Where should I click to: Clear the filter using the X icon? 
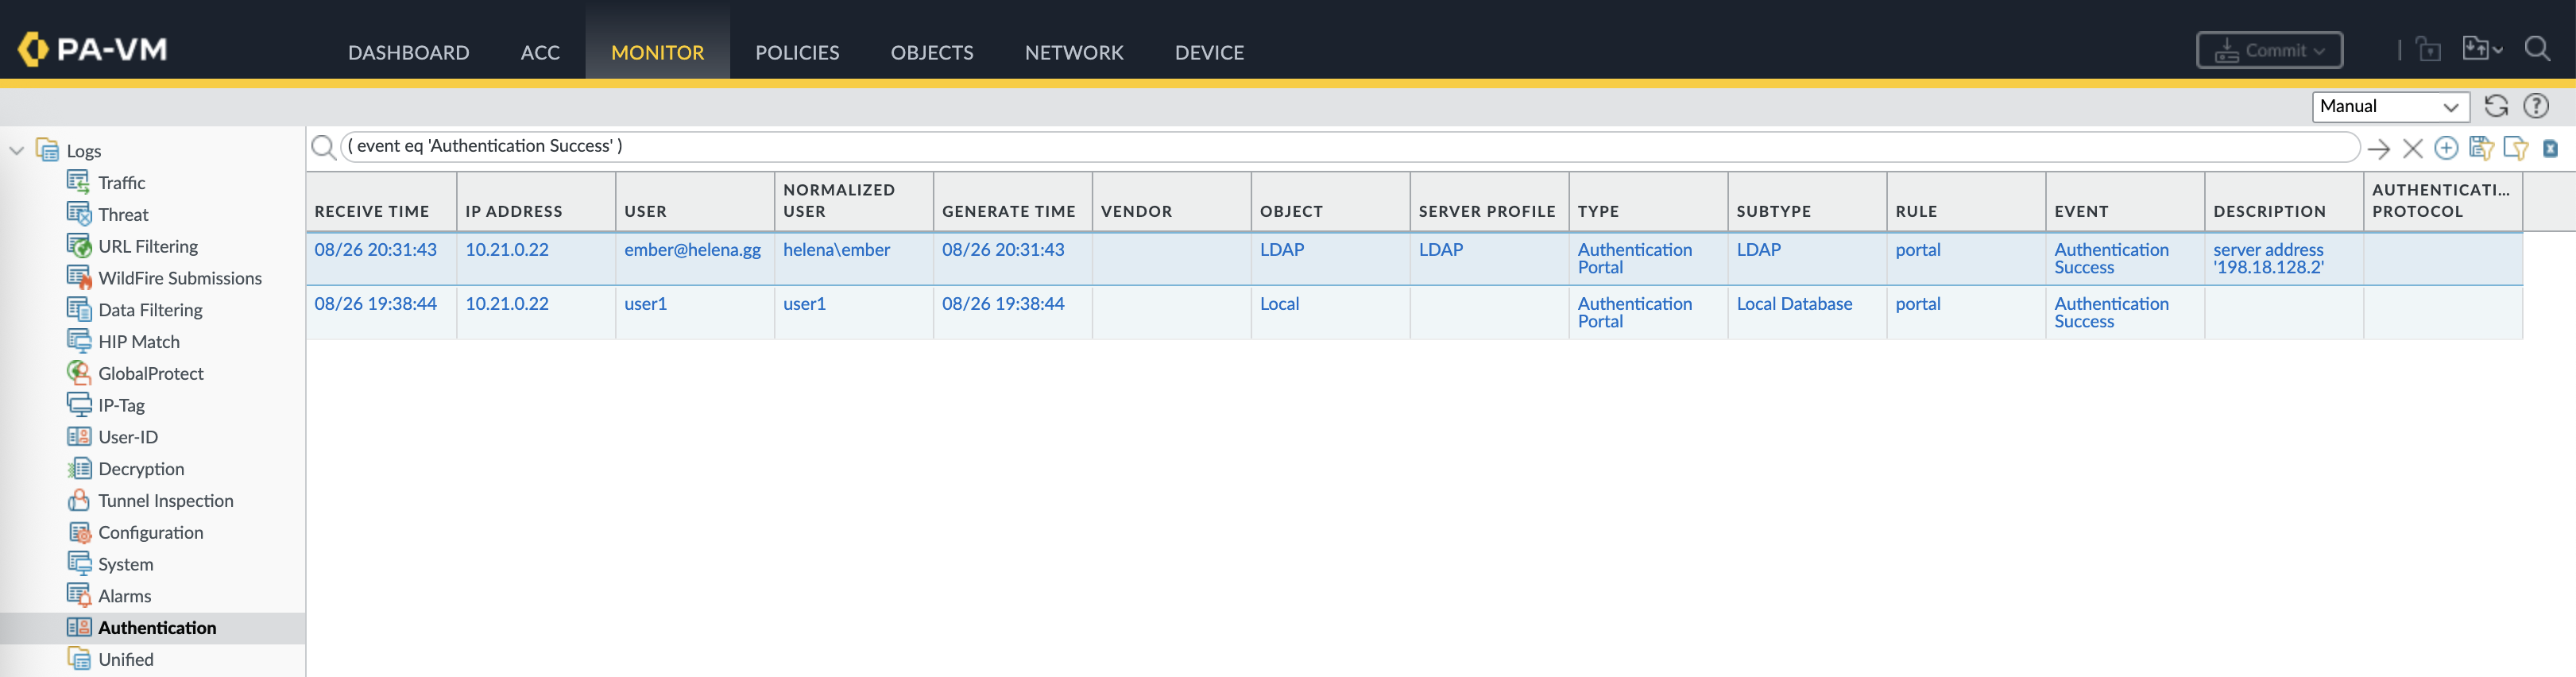(x=2412, y=149)
